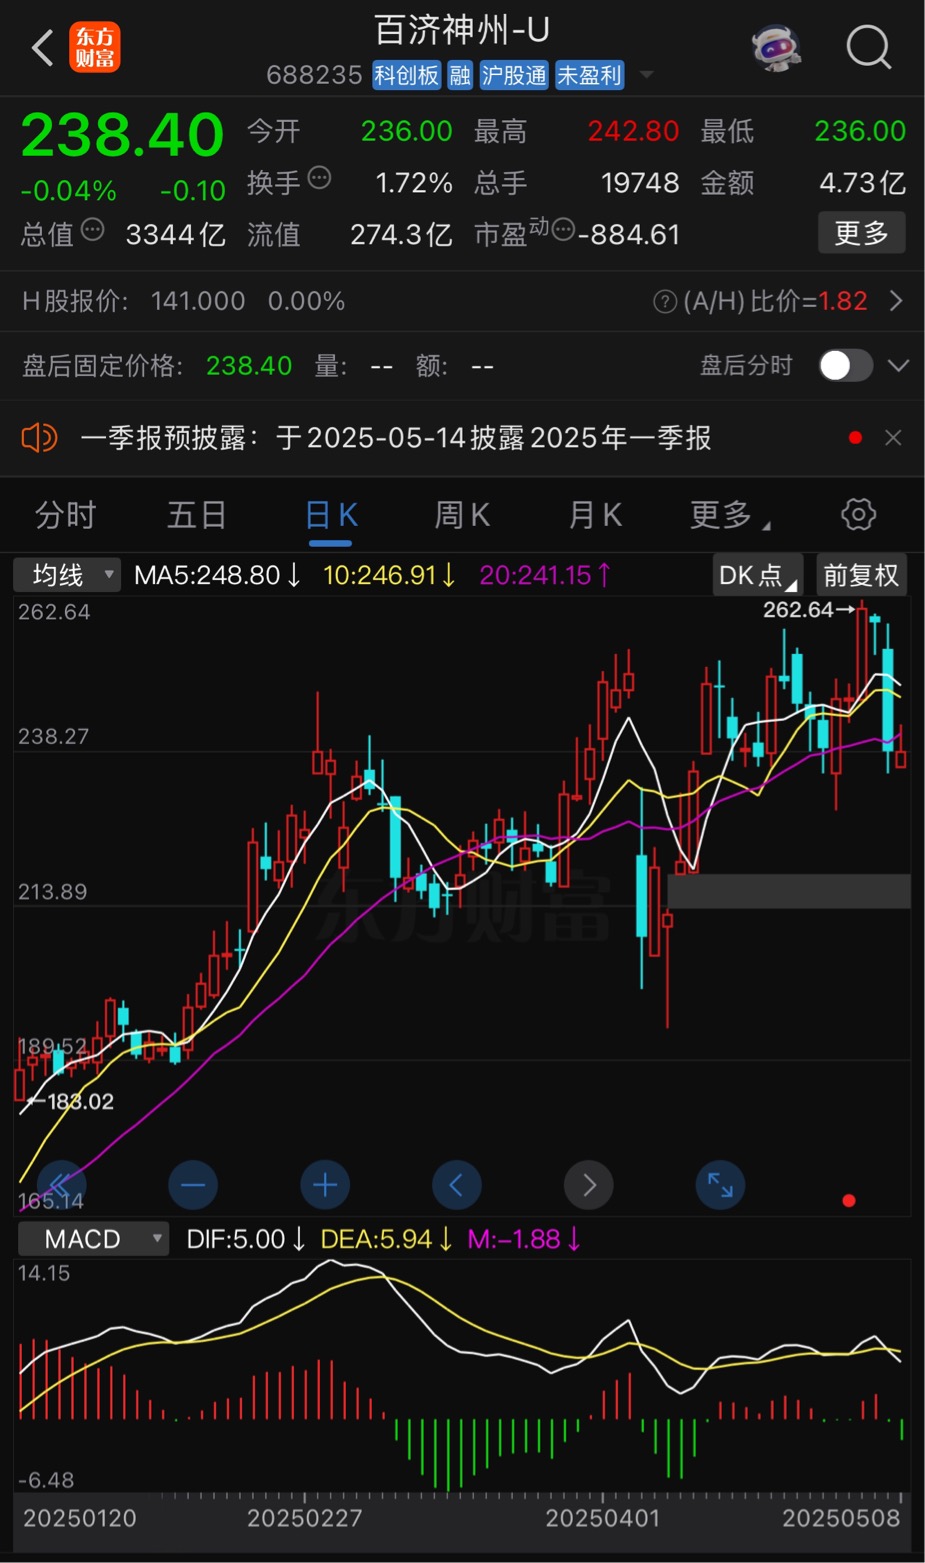Screen dimensions: 925x1563
Task: Tap the 科创板 tag
Action: [407, 75]
